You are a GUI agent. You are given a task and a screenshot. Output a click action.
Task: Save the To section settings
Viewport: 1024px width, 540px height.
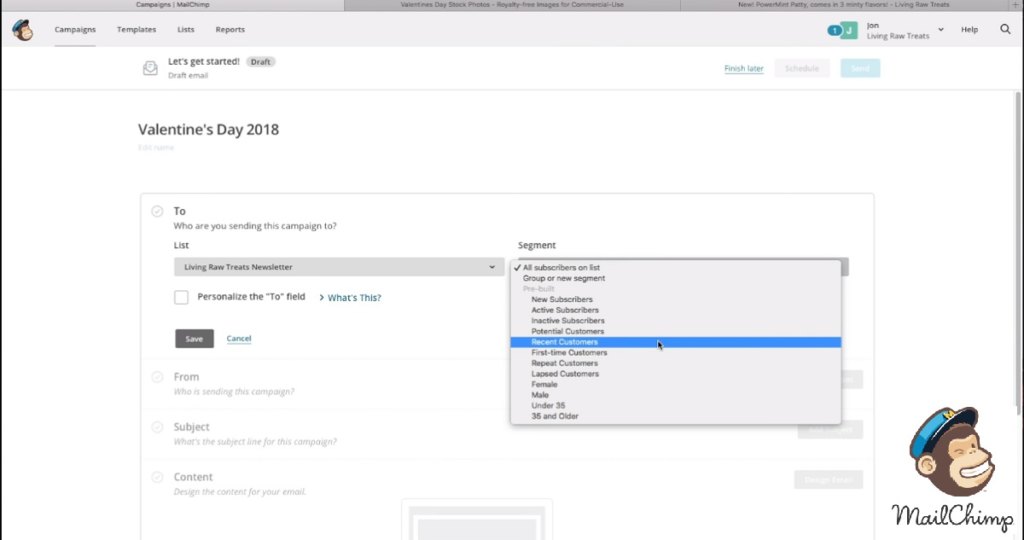tap(194, 339)
